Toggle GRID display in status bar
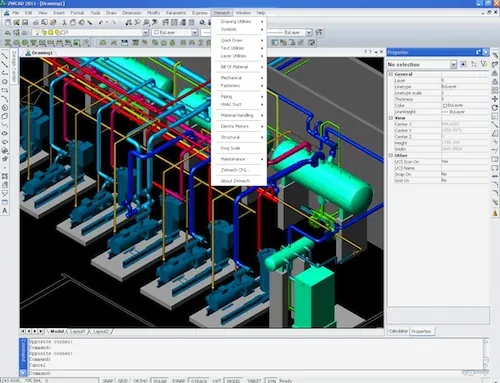Screen dimensions: 500x383 point(123,381)
